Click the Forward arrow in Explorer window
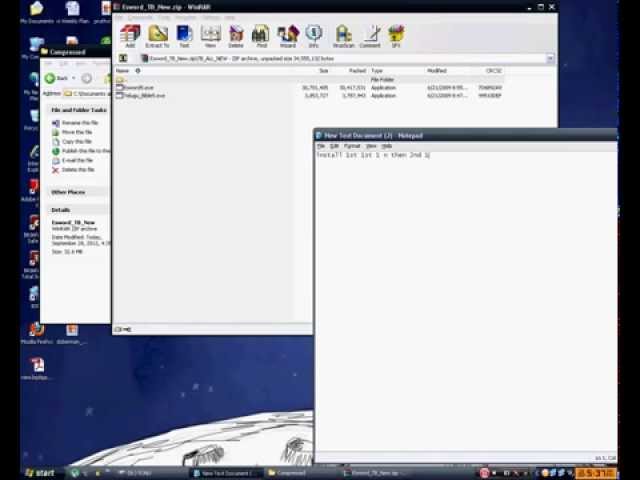Image resolution: width=640 pixels, height=480 pixels. (87, 78)
